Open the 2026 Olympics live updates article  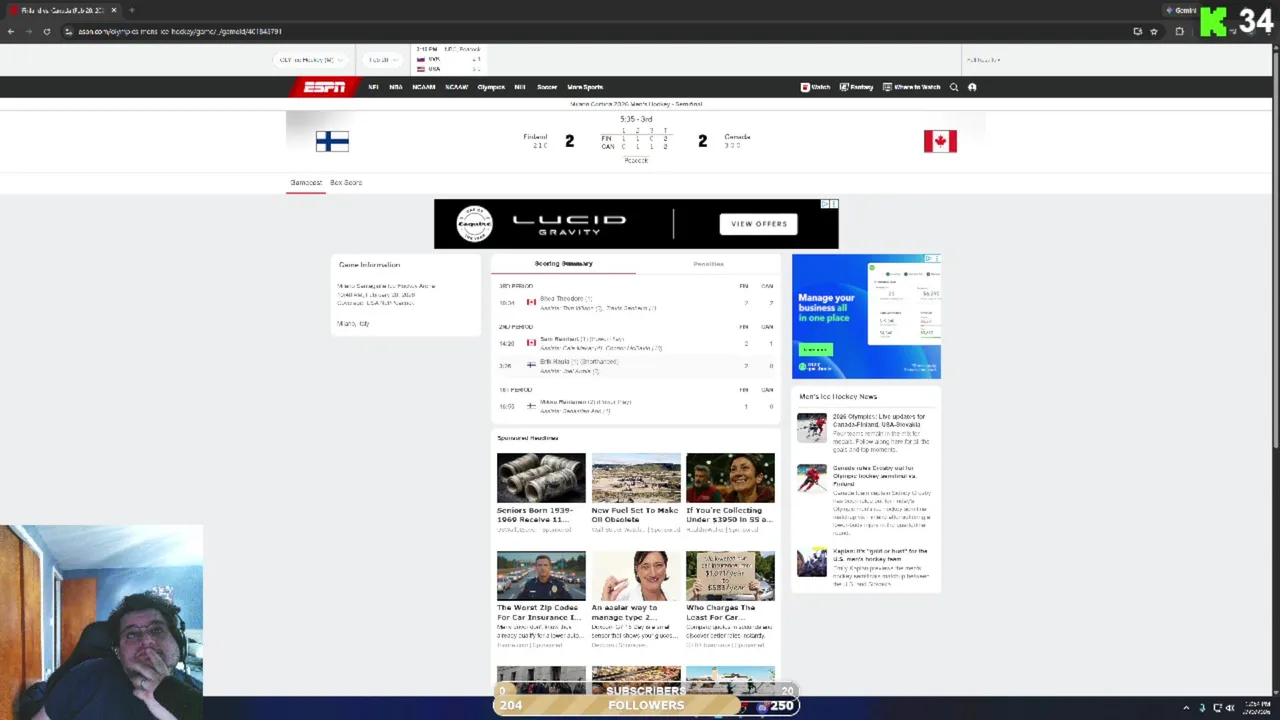[881, 420]
